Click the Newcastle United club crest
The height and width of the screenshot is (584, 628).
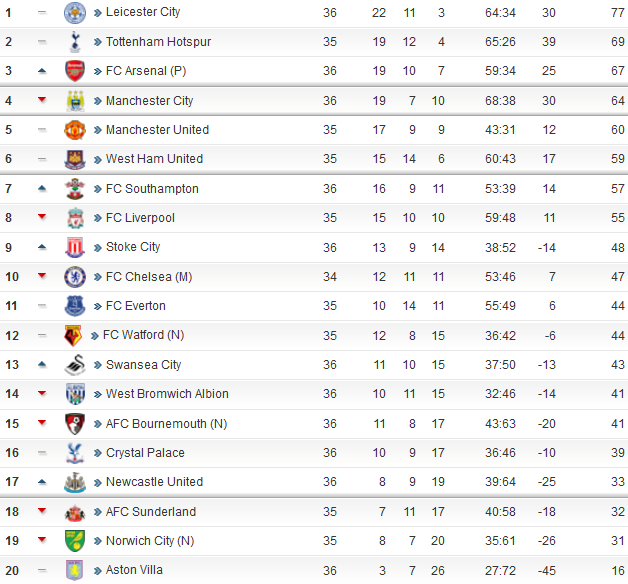[x=75, y=482]
